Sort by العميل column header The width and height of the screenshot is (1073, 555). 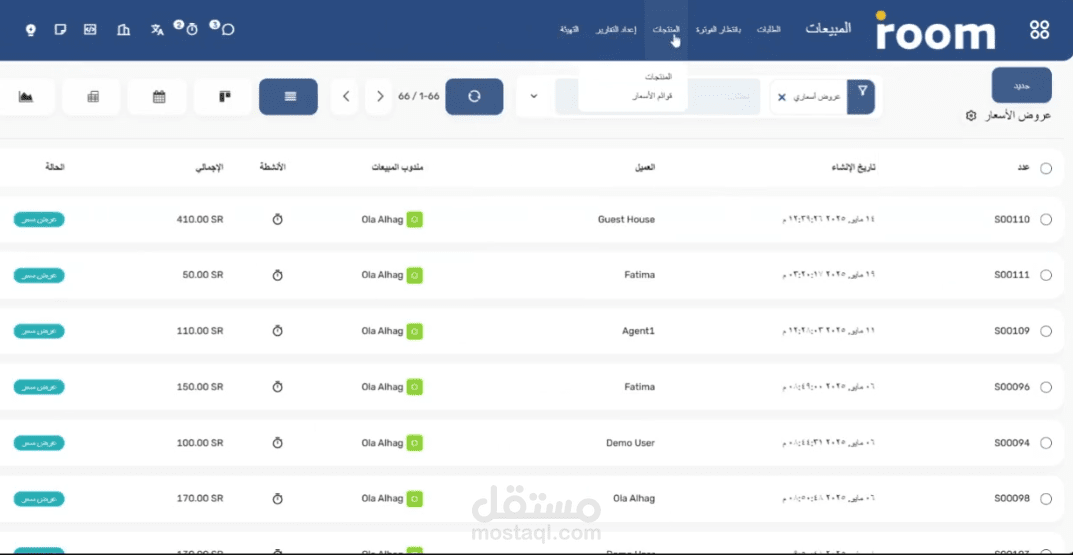(645, 168)
